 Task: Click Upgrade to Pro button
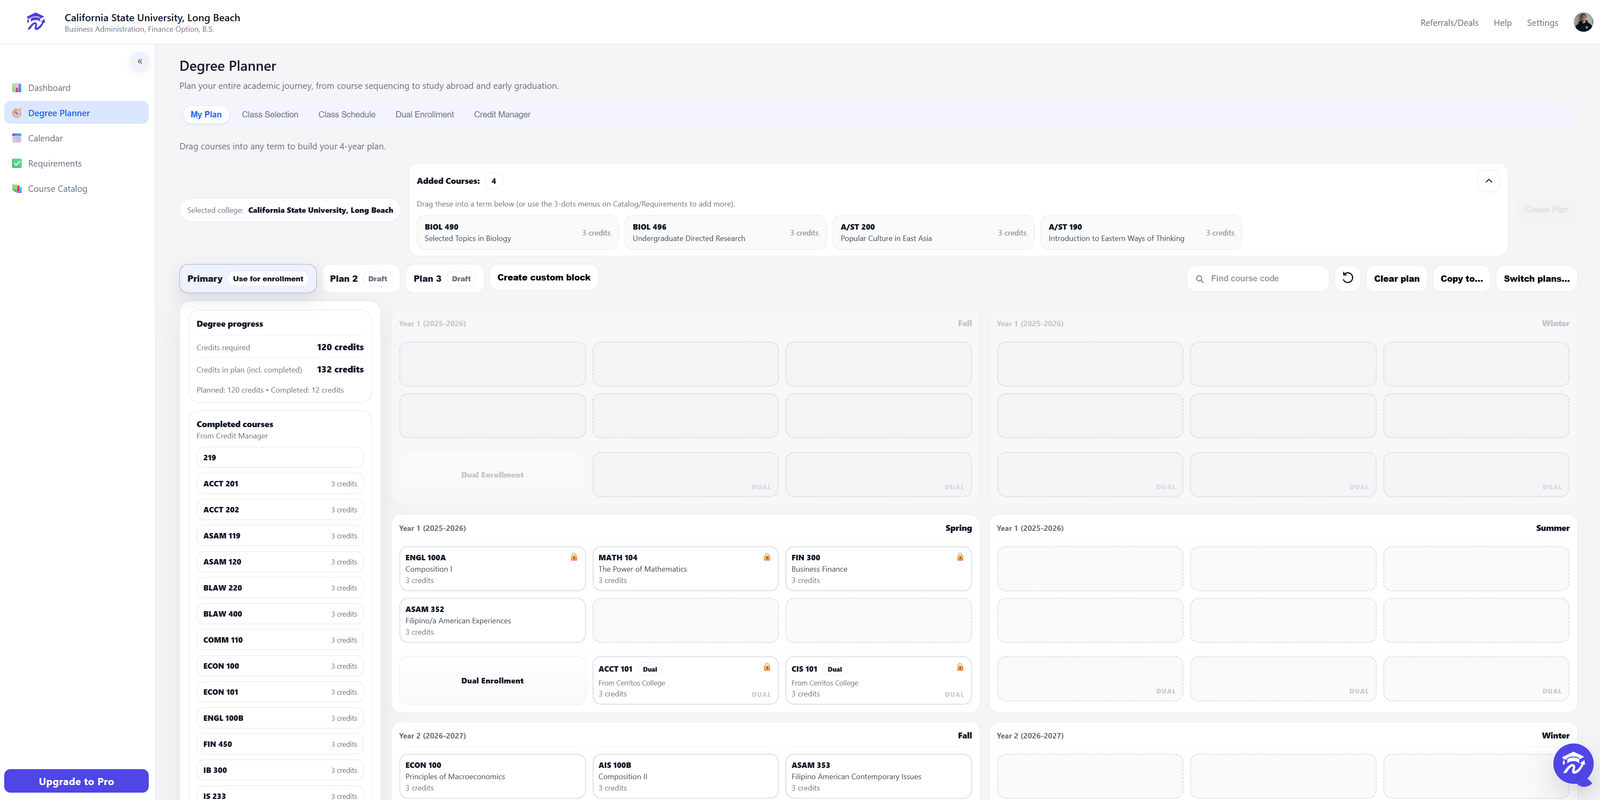pos(76,781)
